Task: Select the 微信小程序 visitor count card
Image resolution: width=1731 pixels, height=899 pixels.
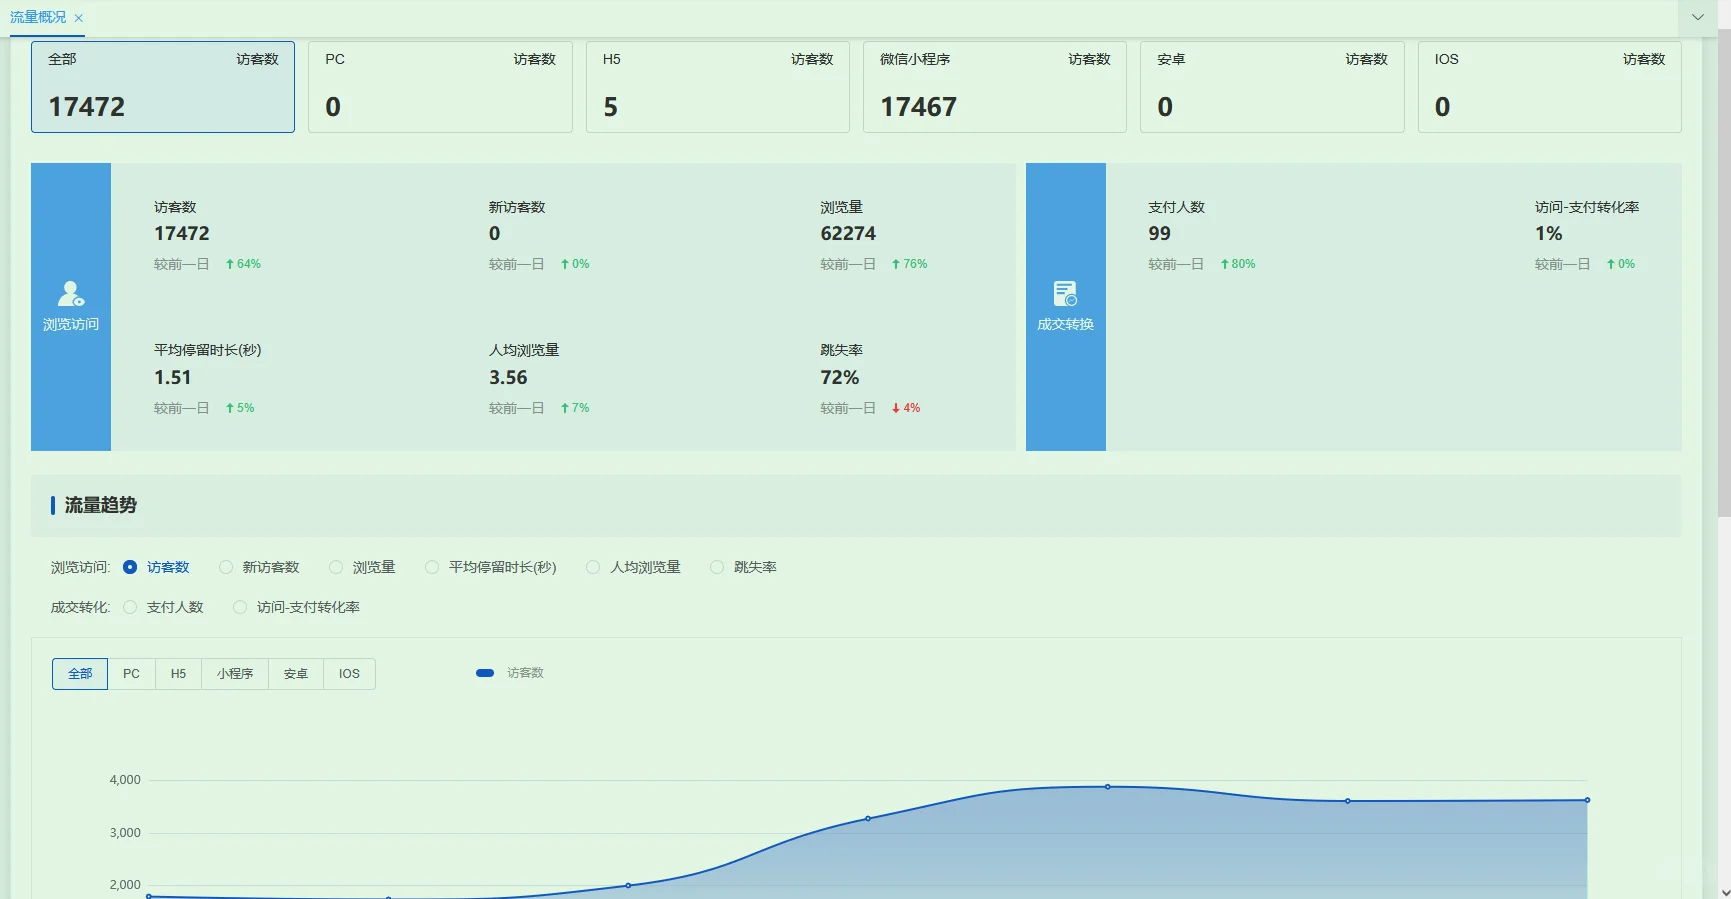Action: [995, 87]
